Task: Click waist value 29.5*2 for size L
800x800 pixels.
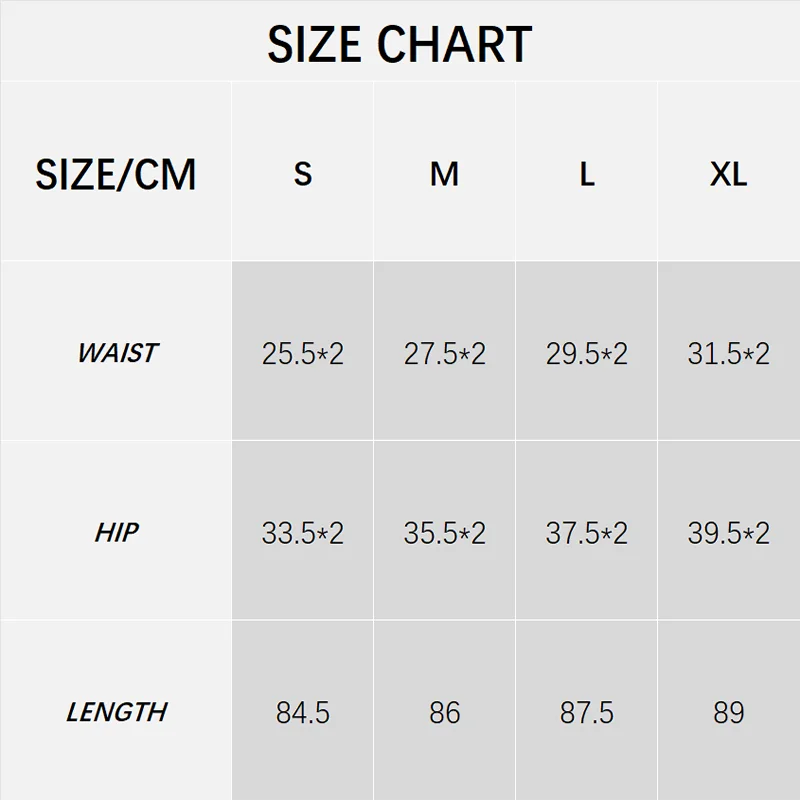Action: [x=587, y=354]
